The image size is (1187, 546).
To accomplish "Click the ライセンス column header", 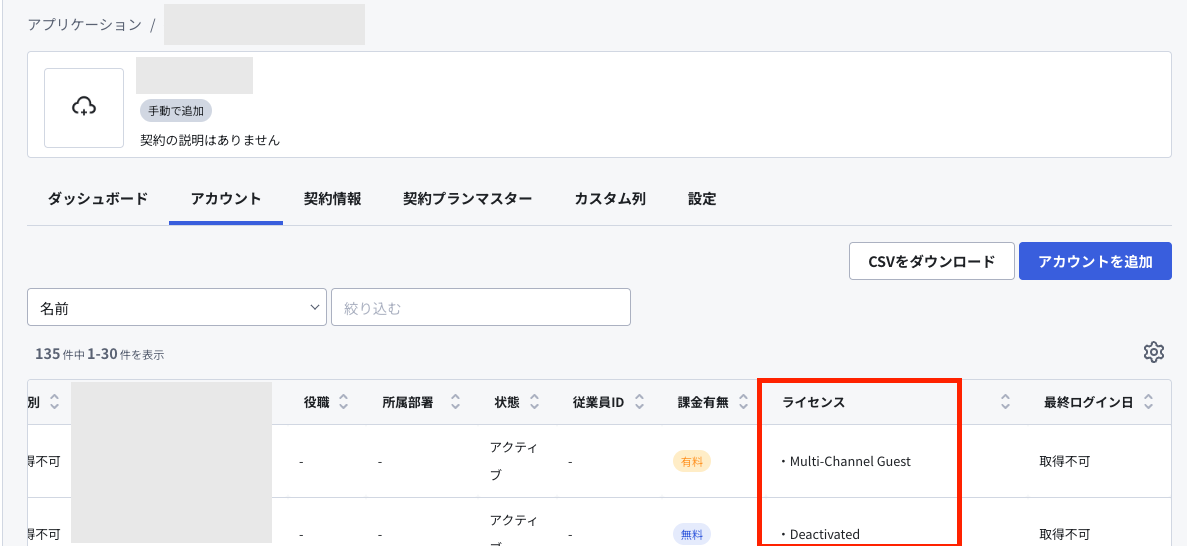I will 814,402.
